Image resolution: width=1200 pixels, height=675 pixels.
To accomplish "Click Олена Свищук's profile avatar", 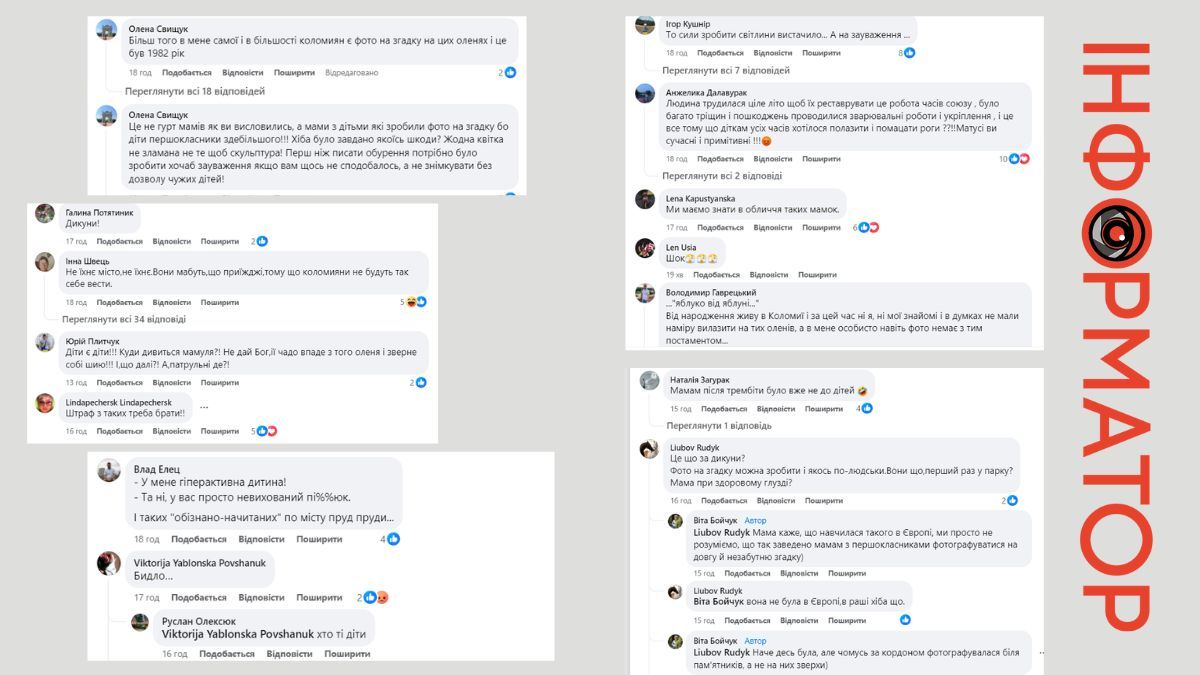I will 107,30.
